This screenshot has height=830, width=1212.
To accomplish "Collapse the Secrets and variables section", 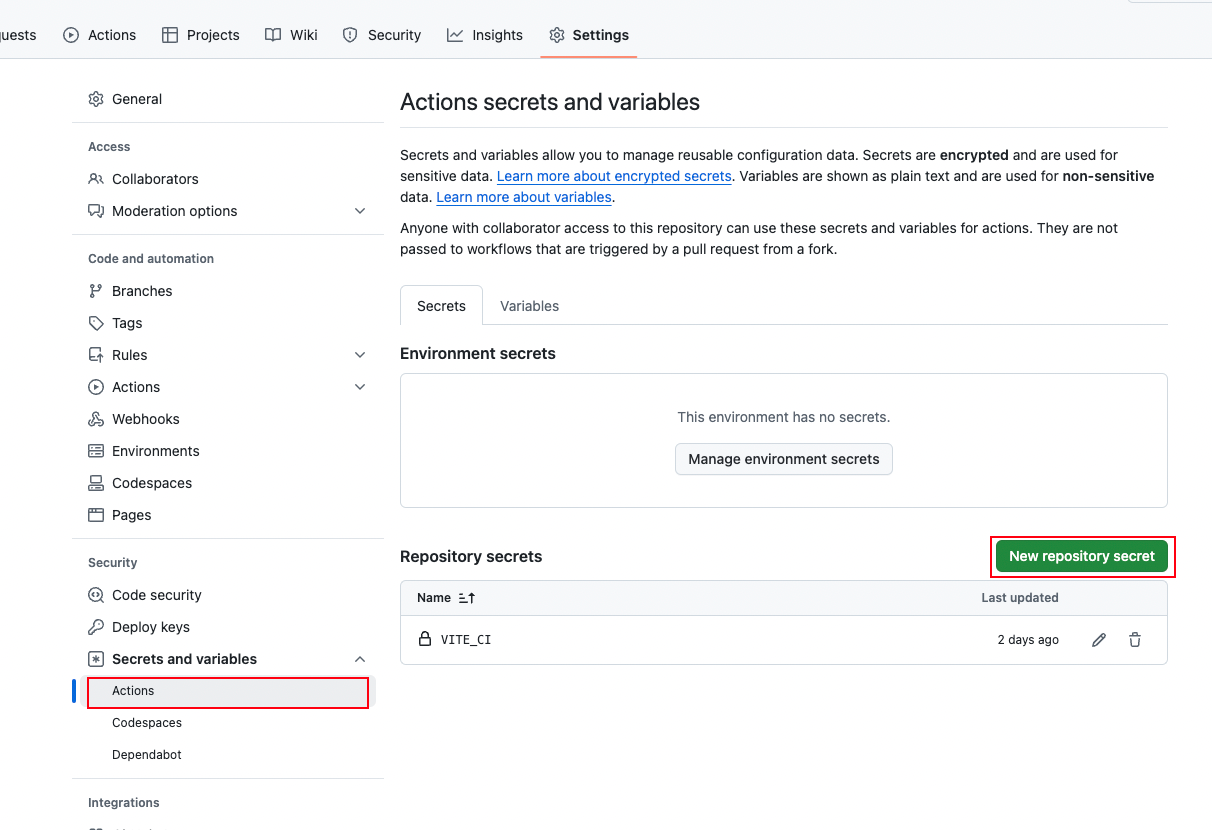I will click(360, 659).
